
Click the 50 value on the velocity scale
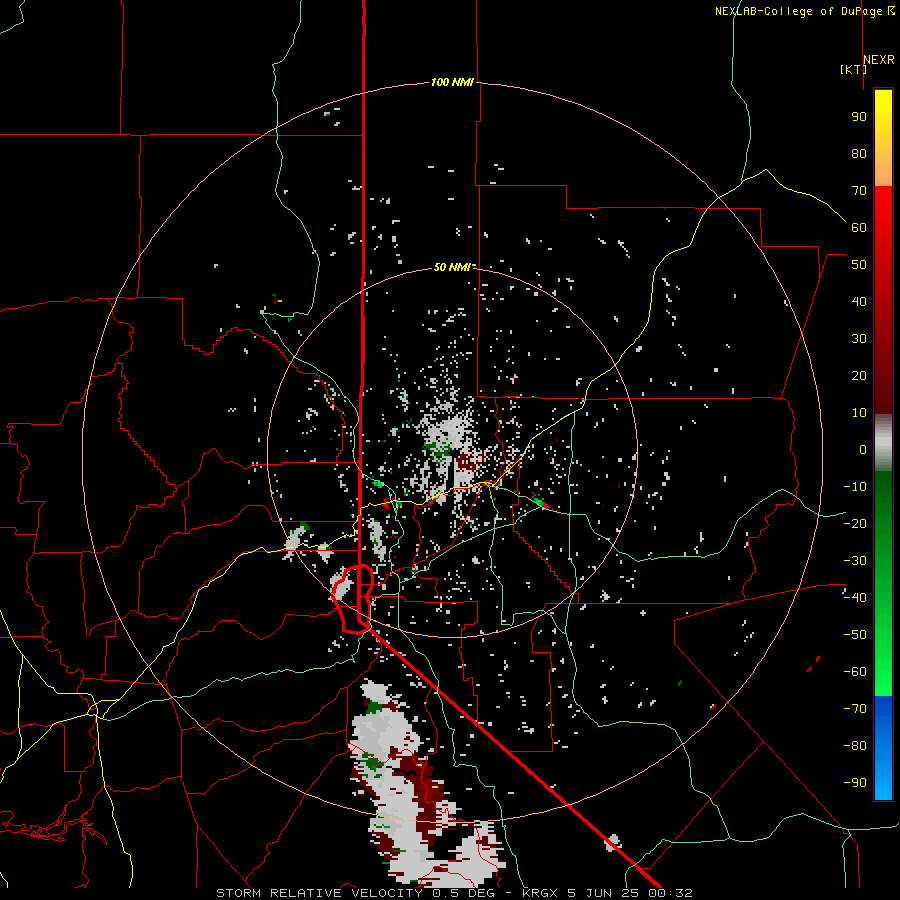coord(859,265)
